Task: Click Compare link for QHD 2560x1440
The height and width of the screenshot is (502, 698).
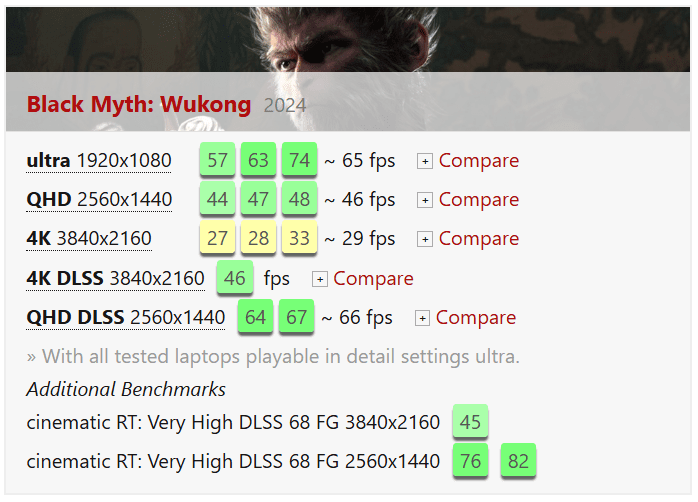Action: pos(479,200)
